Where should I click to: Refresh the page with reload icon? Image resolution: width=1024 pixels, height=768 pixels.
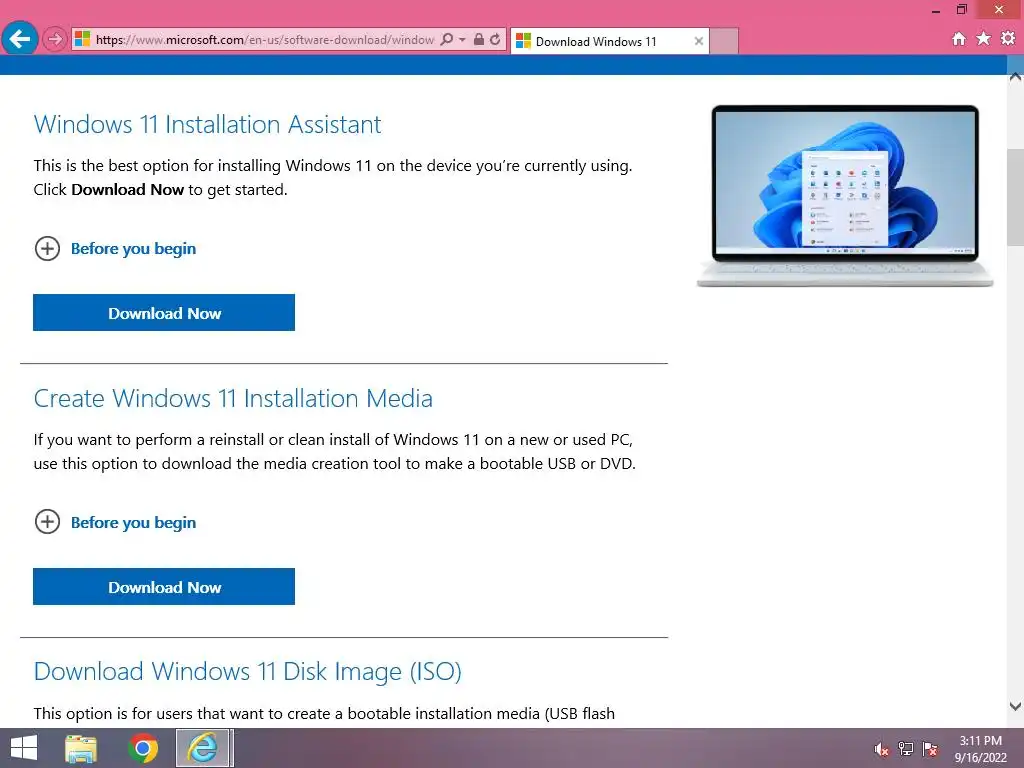pyautogui.click(x=496, y=39)
